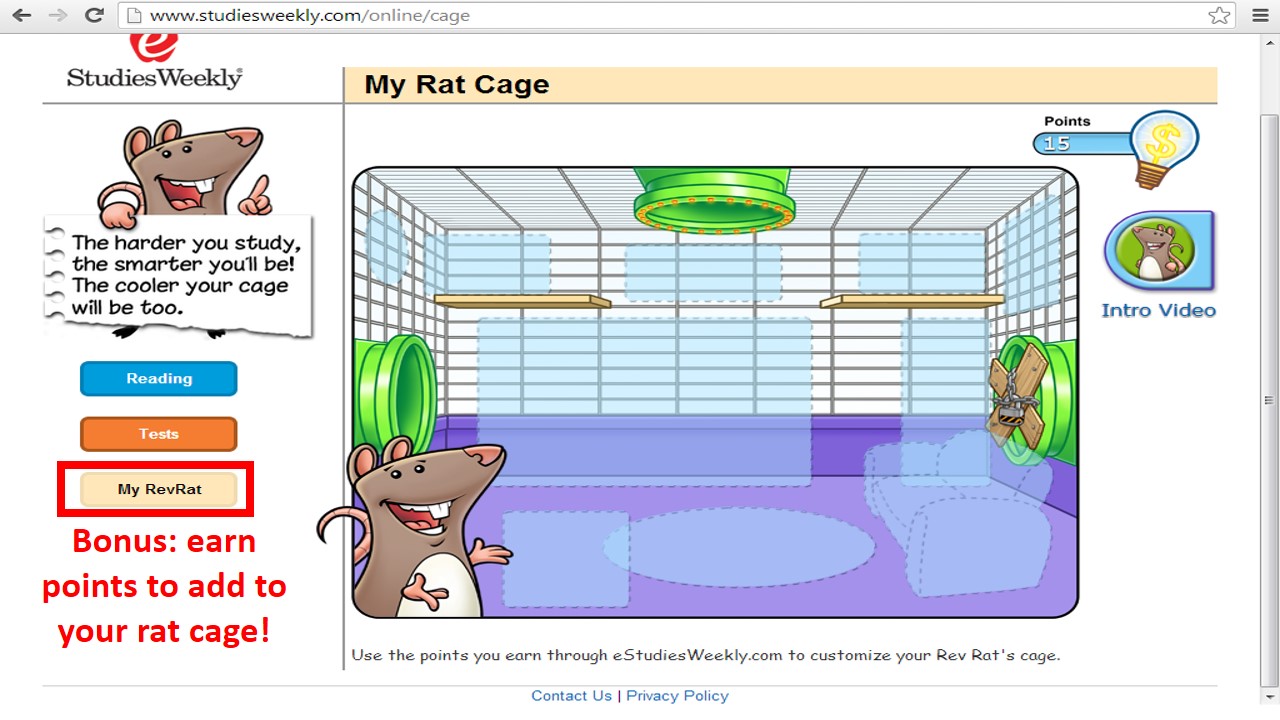Reload the page with the refresh icon

click(94, 15)
